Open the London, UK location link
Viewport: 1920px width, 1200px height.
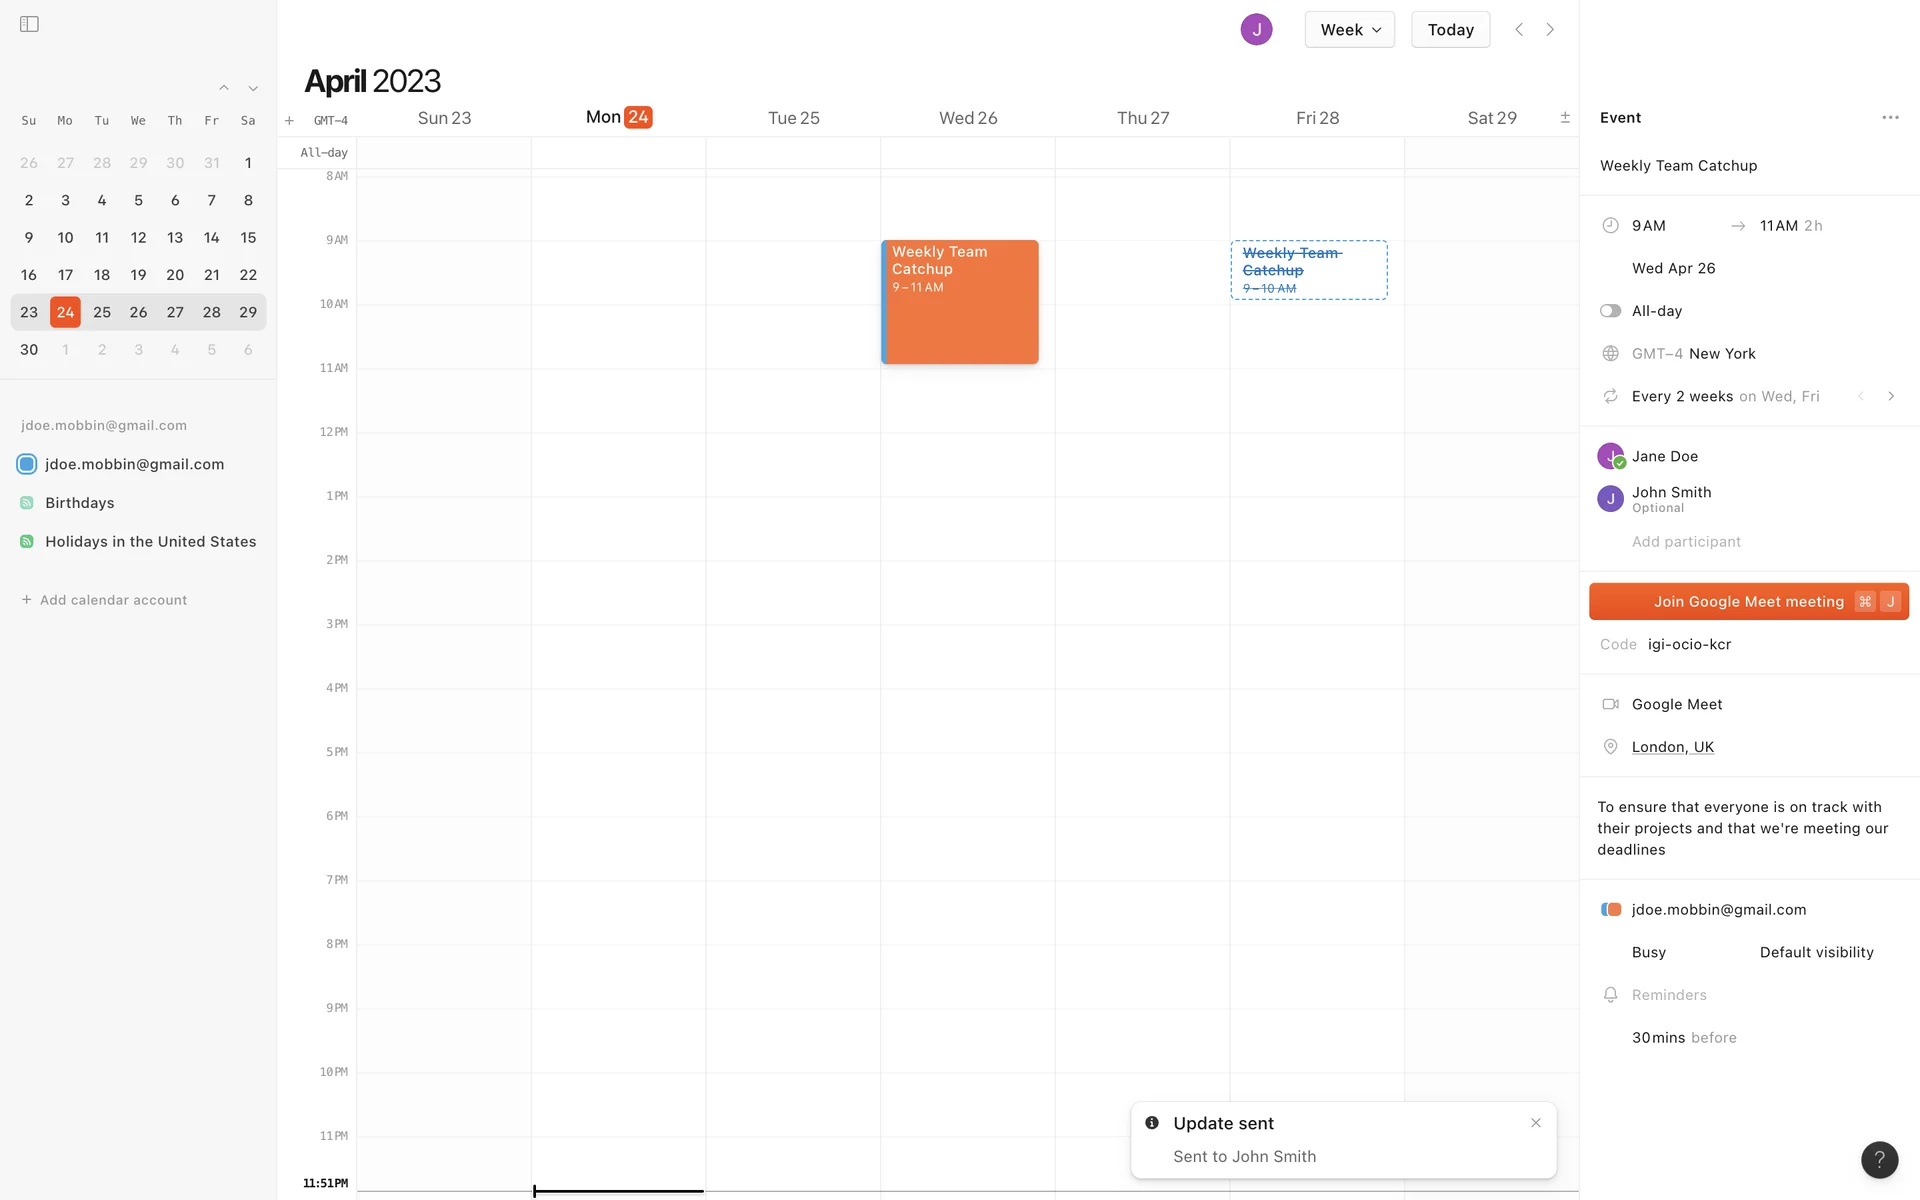click(x=1672, y=747)
